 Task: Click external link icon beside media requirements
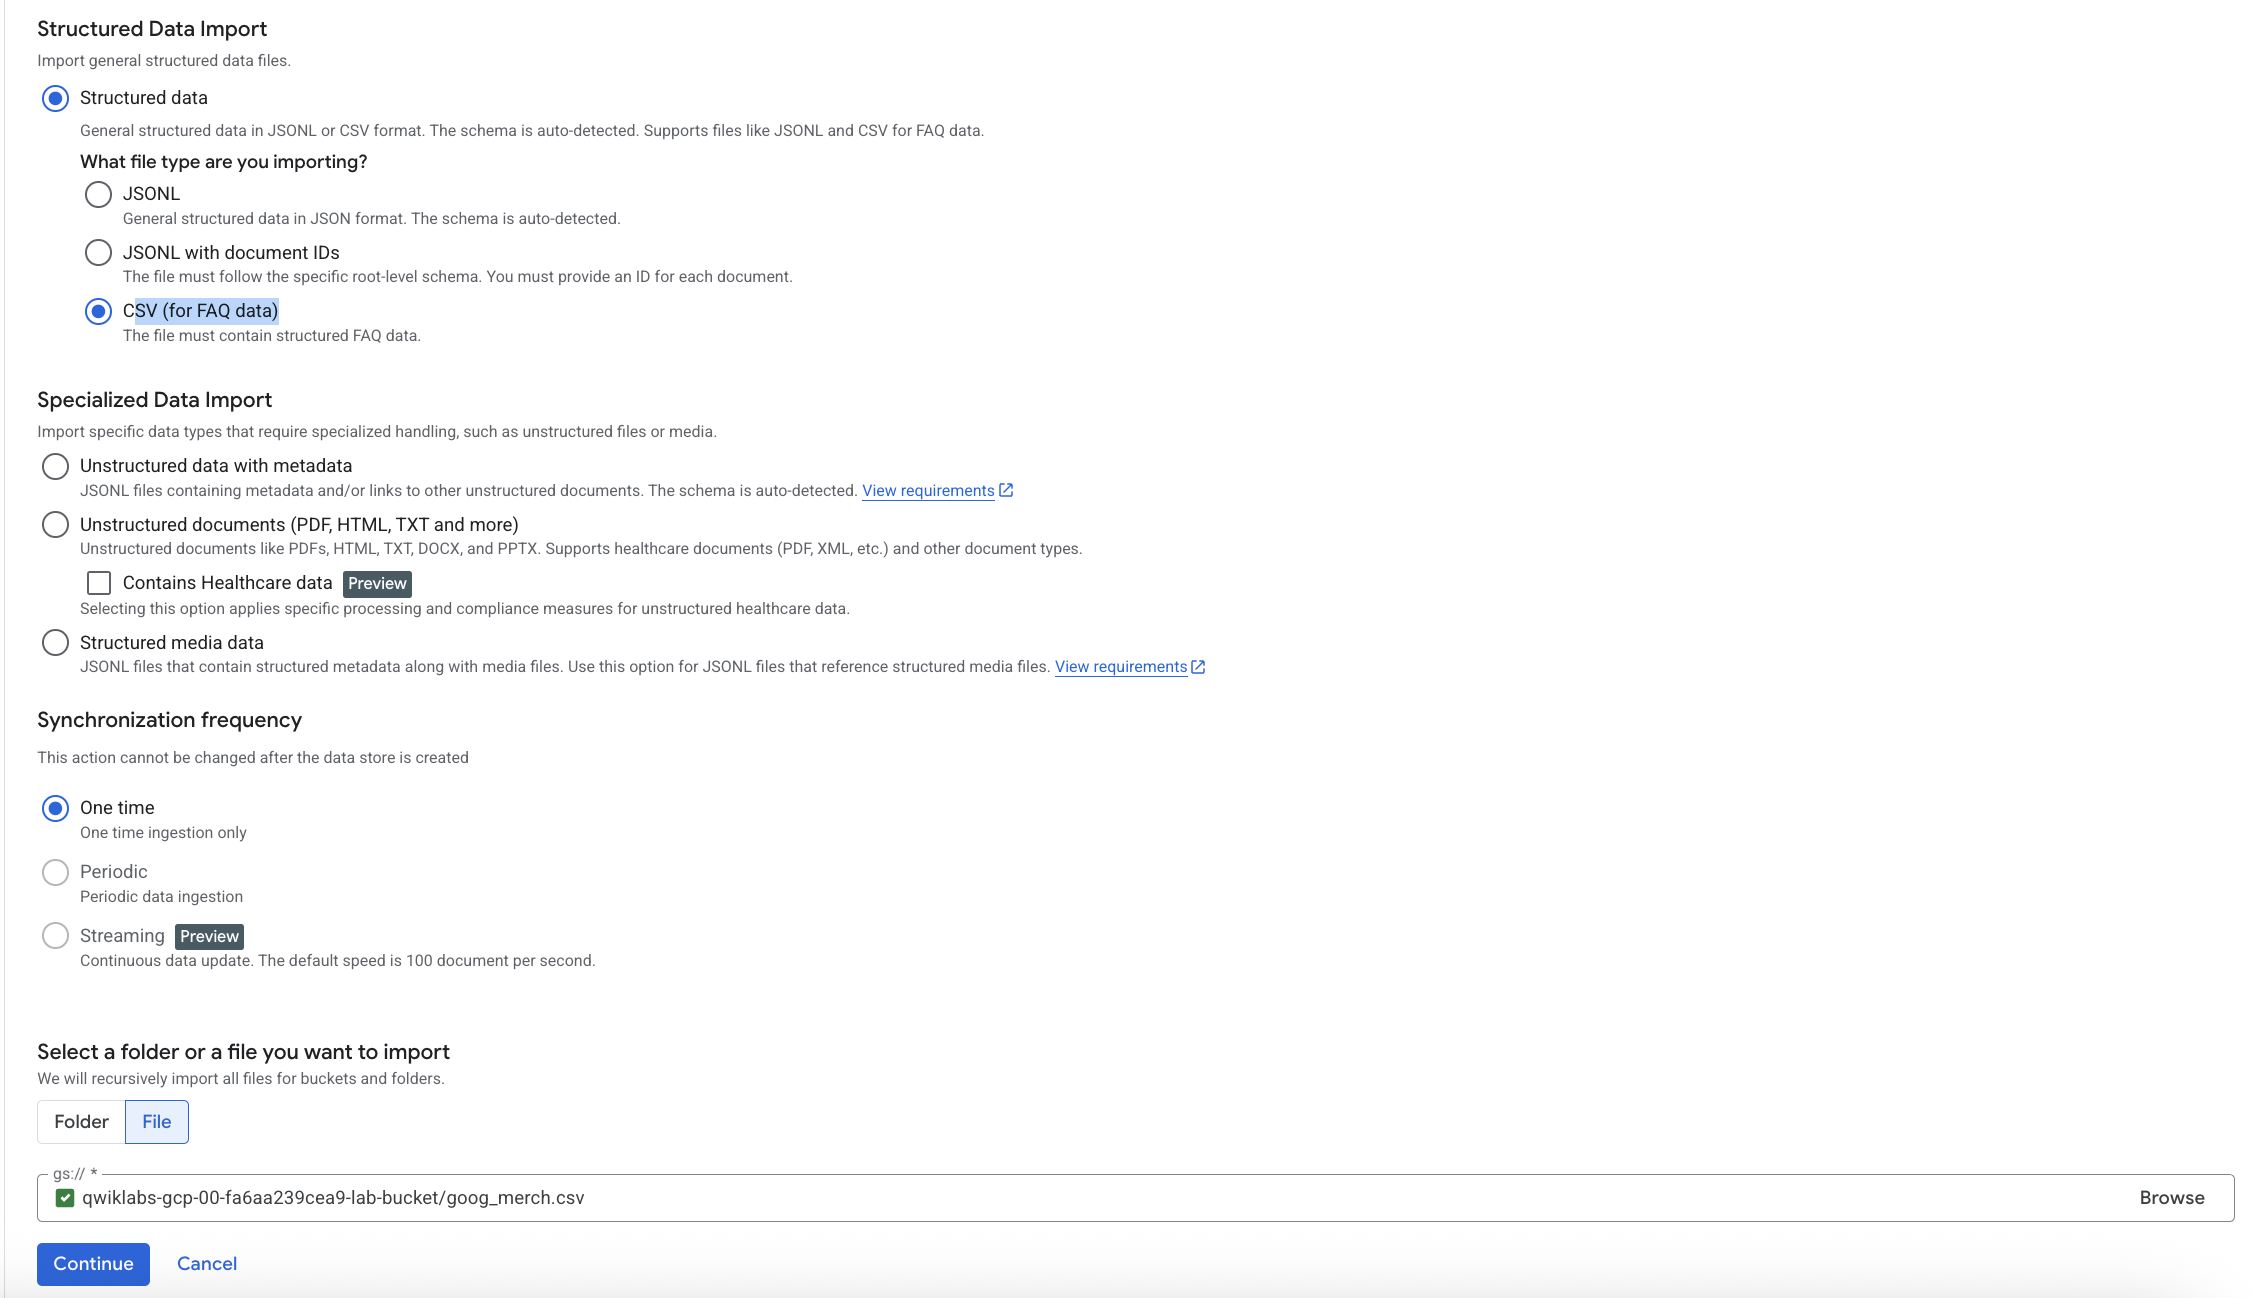point(1198,667)
